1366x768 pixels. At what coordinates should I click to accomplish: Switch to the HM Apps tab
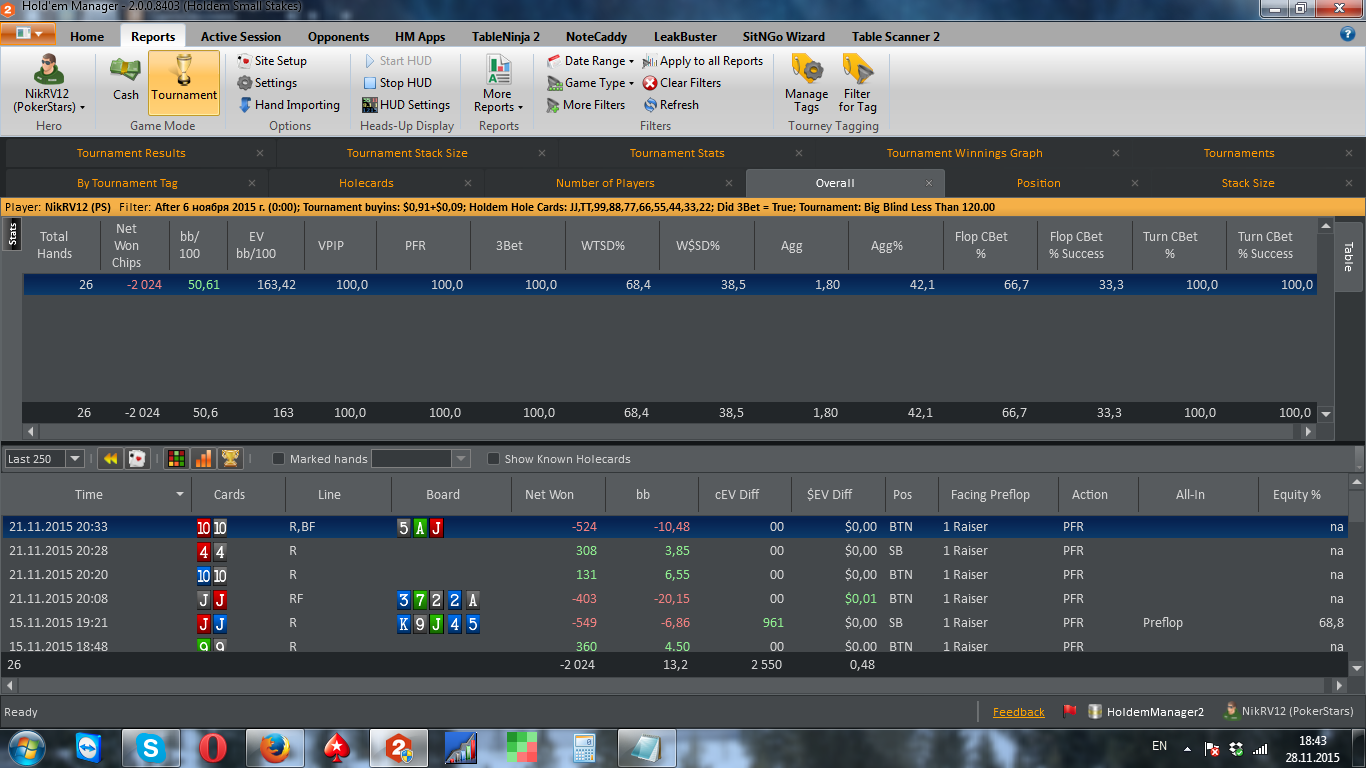pos(420,37)
